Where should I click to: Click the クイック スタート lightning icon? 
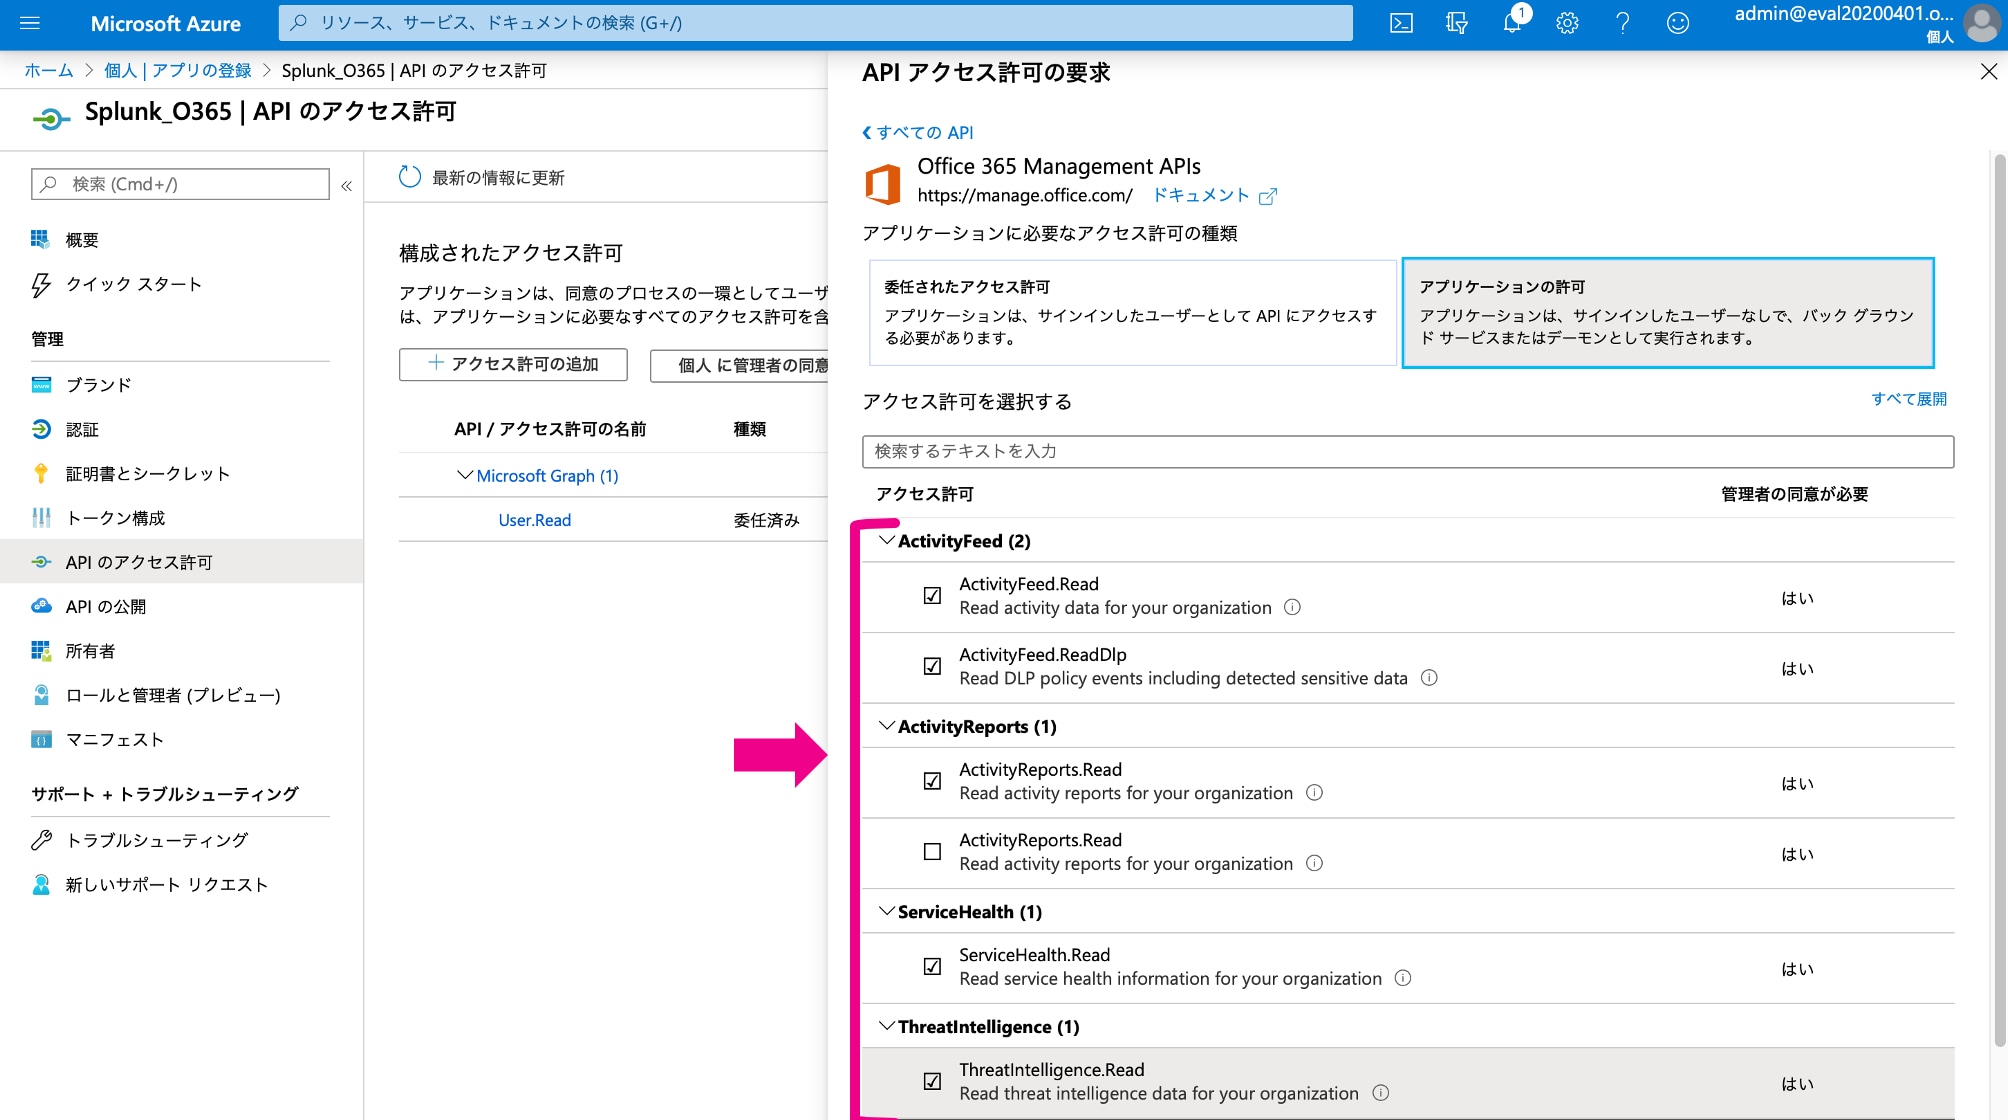click(41, 285)
